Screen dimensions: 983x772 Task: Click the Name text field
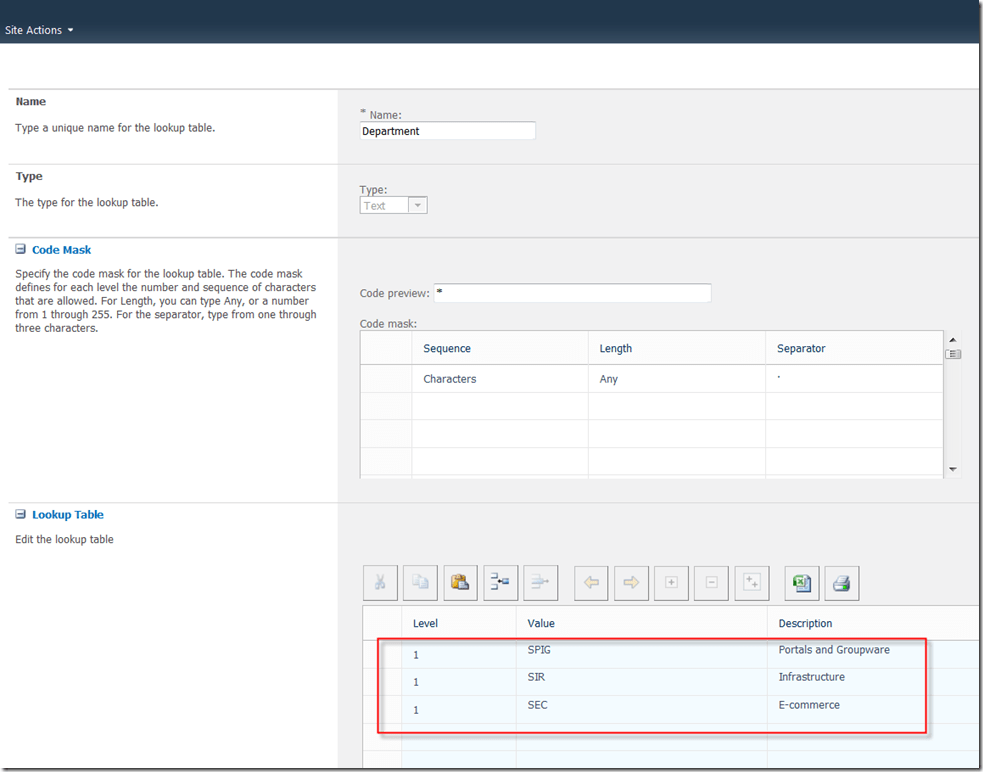pyautogui.click(x=447, y=131)
